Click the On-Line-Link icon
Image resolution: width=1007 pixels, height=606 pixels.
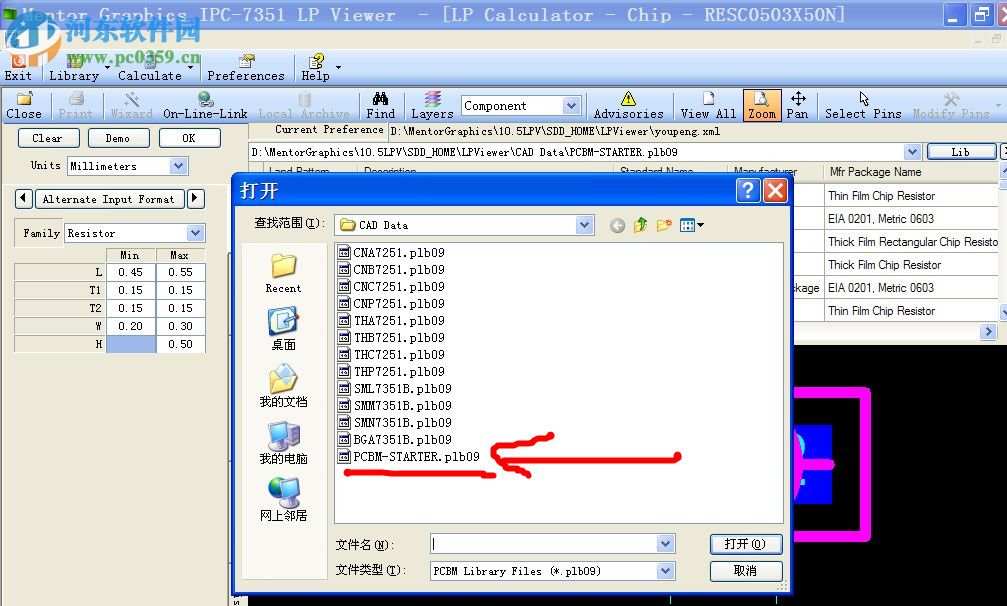click(x=203, y=100)
